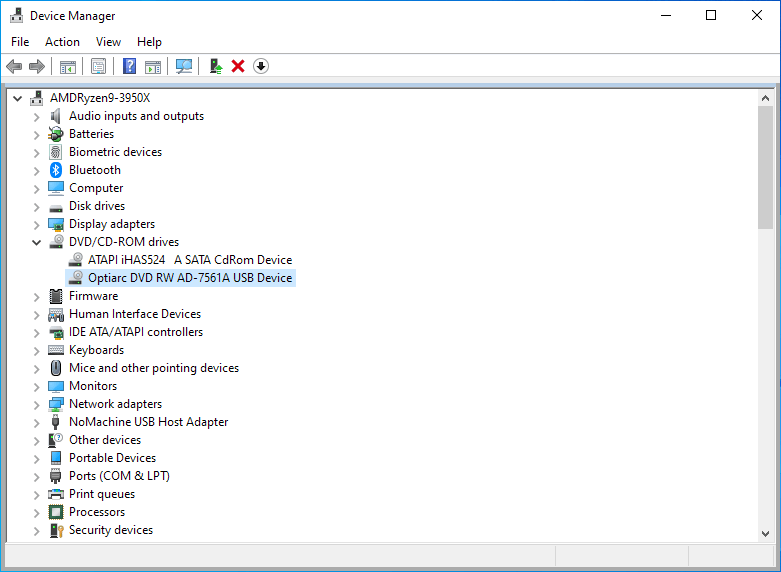Expand the Disk drives category chevron
Viewport: 781px width, 572px height.
click(36, 206)
